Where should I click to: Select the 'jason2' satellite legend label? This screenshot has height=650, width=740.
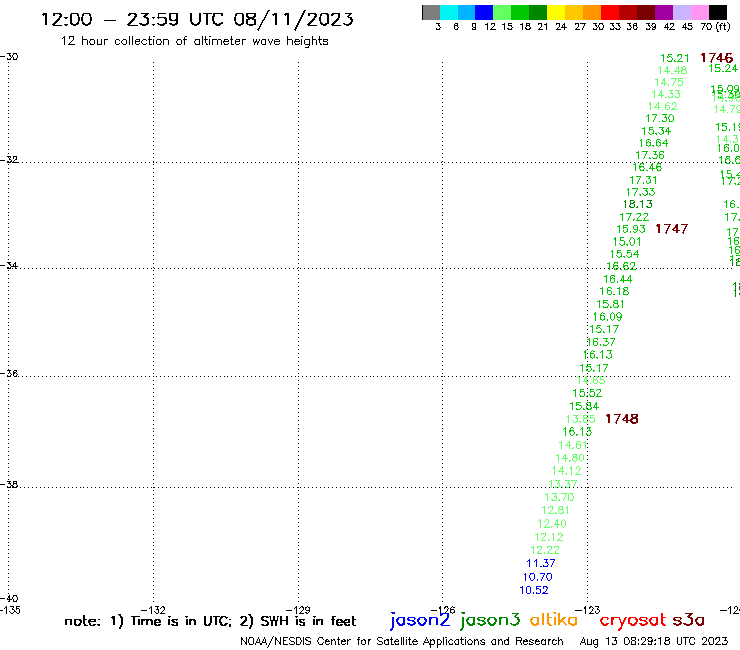pyautogui.click(x=420, y=620)
